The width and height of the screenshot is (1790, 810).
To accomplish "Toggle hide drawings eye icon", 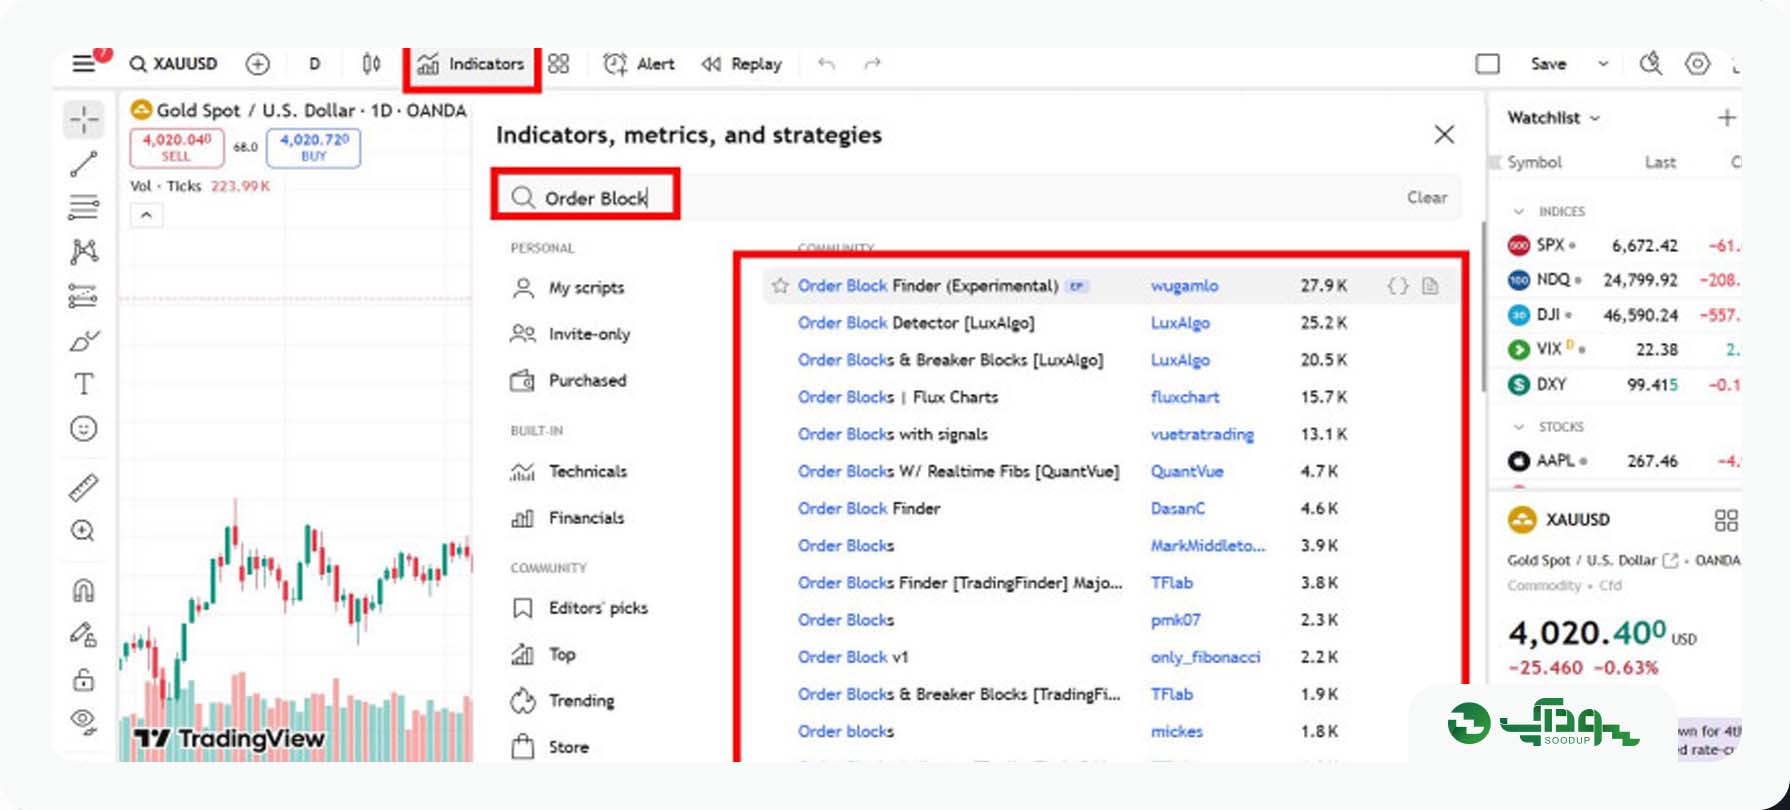I will coord(84,721).
